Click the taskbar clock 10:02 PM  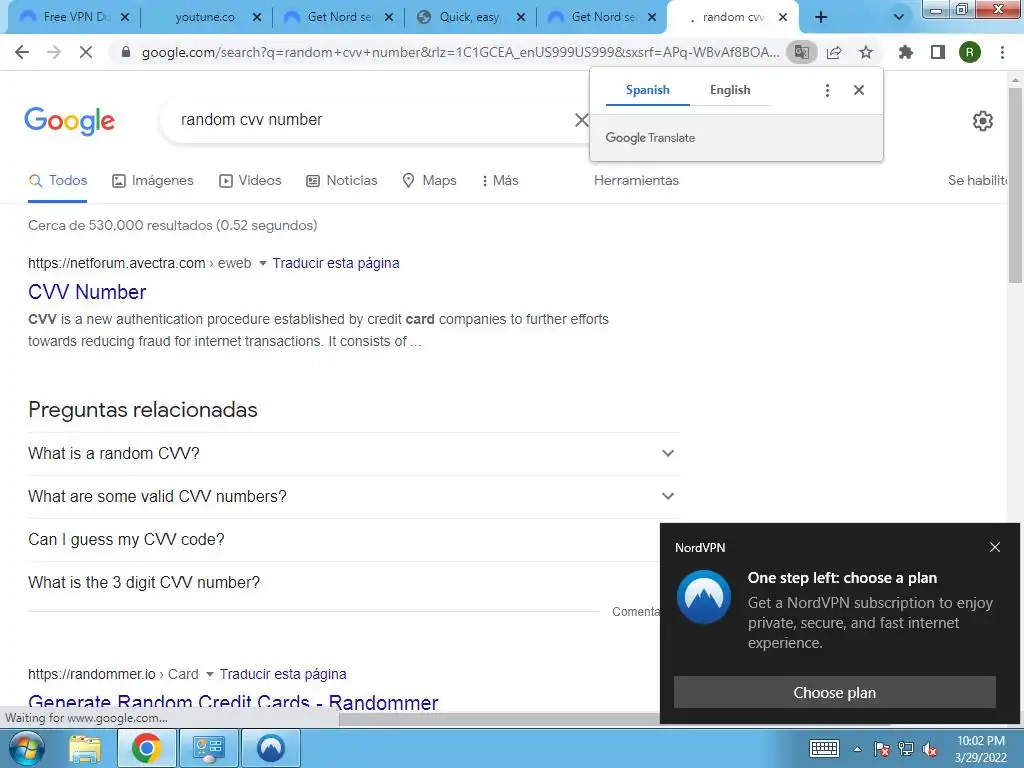pyautogui.click(x=980, y=741)
